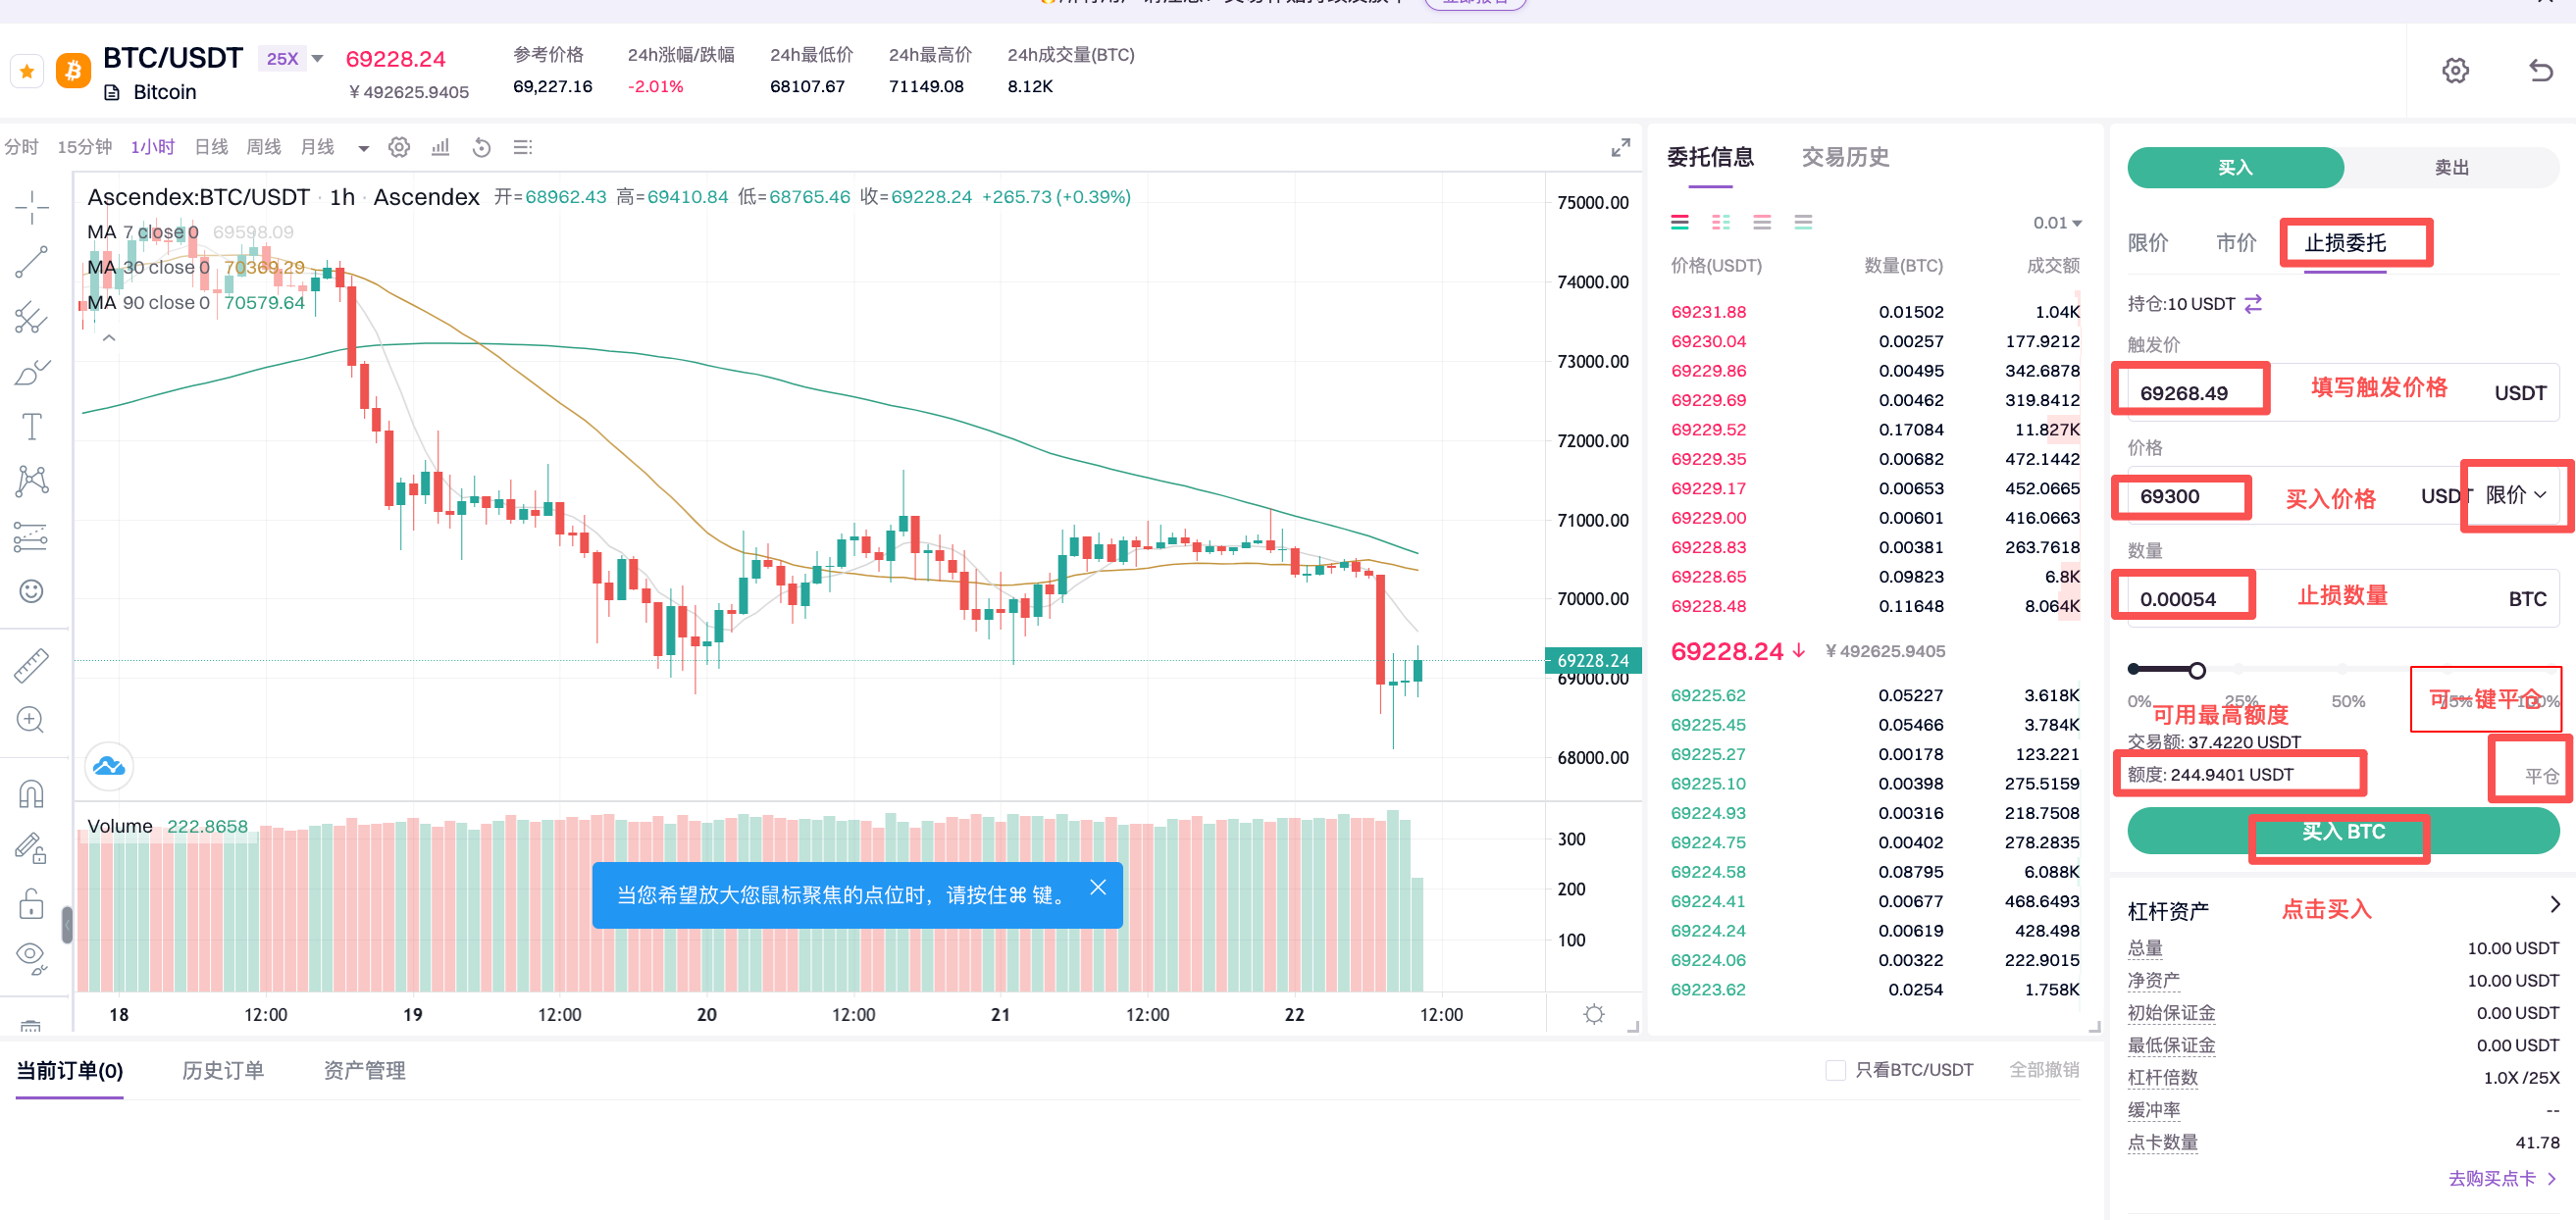2576x1220 pixels.
Task: Click the 买入 BTC button
Action: pos(2342,832)
